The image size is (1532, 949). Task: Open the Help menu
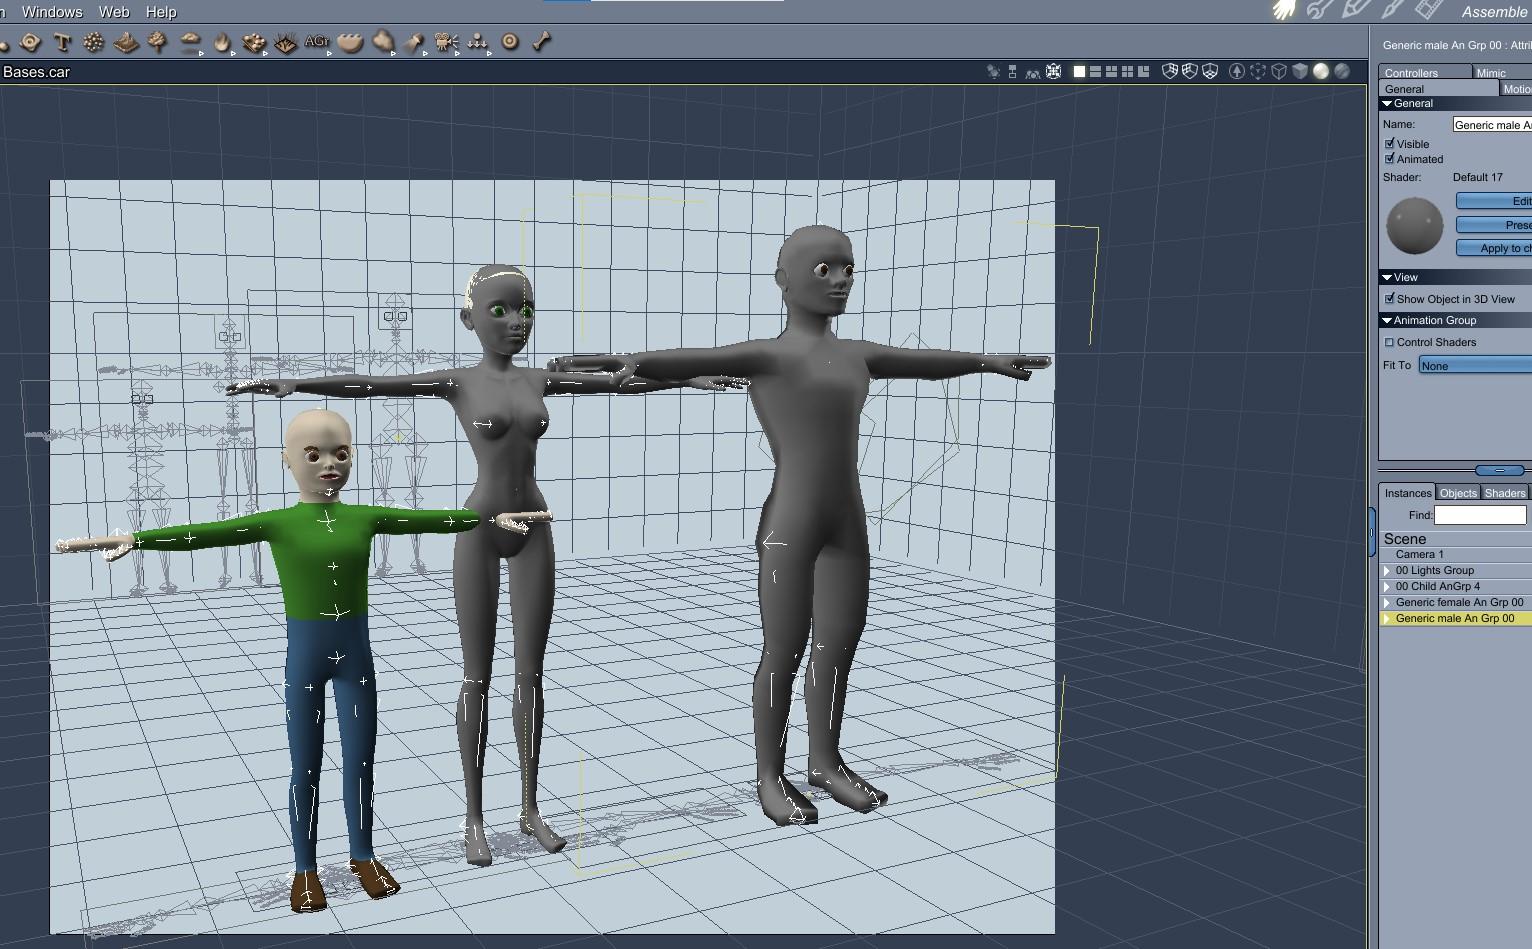161,12
